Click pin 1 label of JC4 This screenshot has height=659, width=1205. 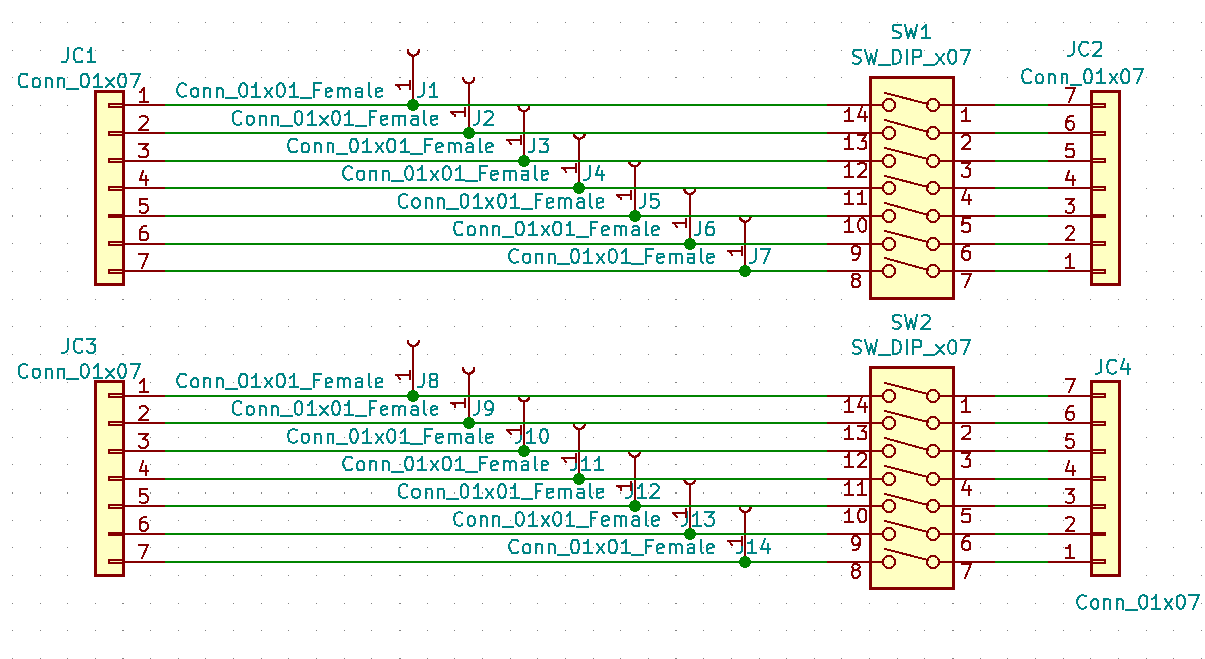point(1070,552)
